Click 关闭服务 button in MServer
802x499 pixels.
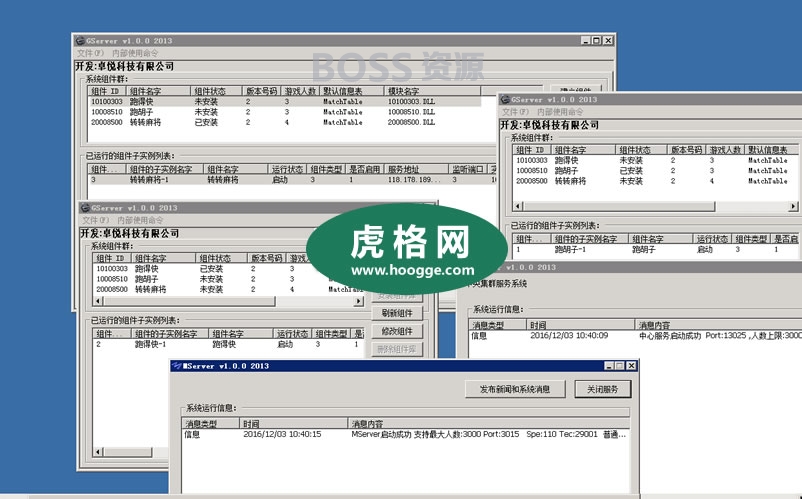click(x=603, y=389)
